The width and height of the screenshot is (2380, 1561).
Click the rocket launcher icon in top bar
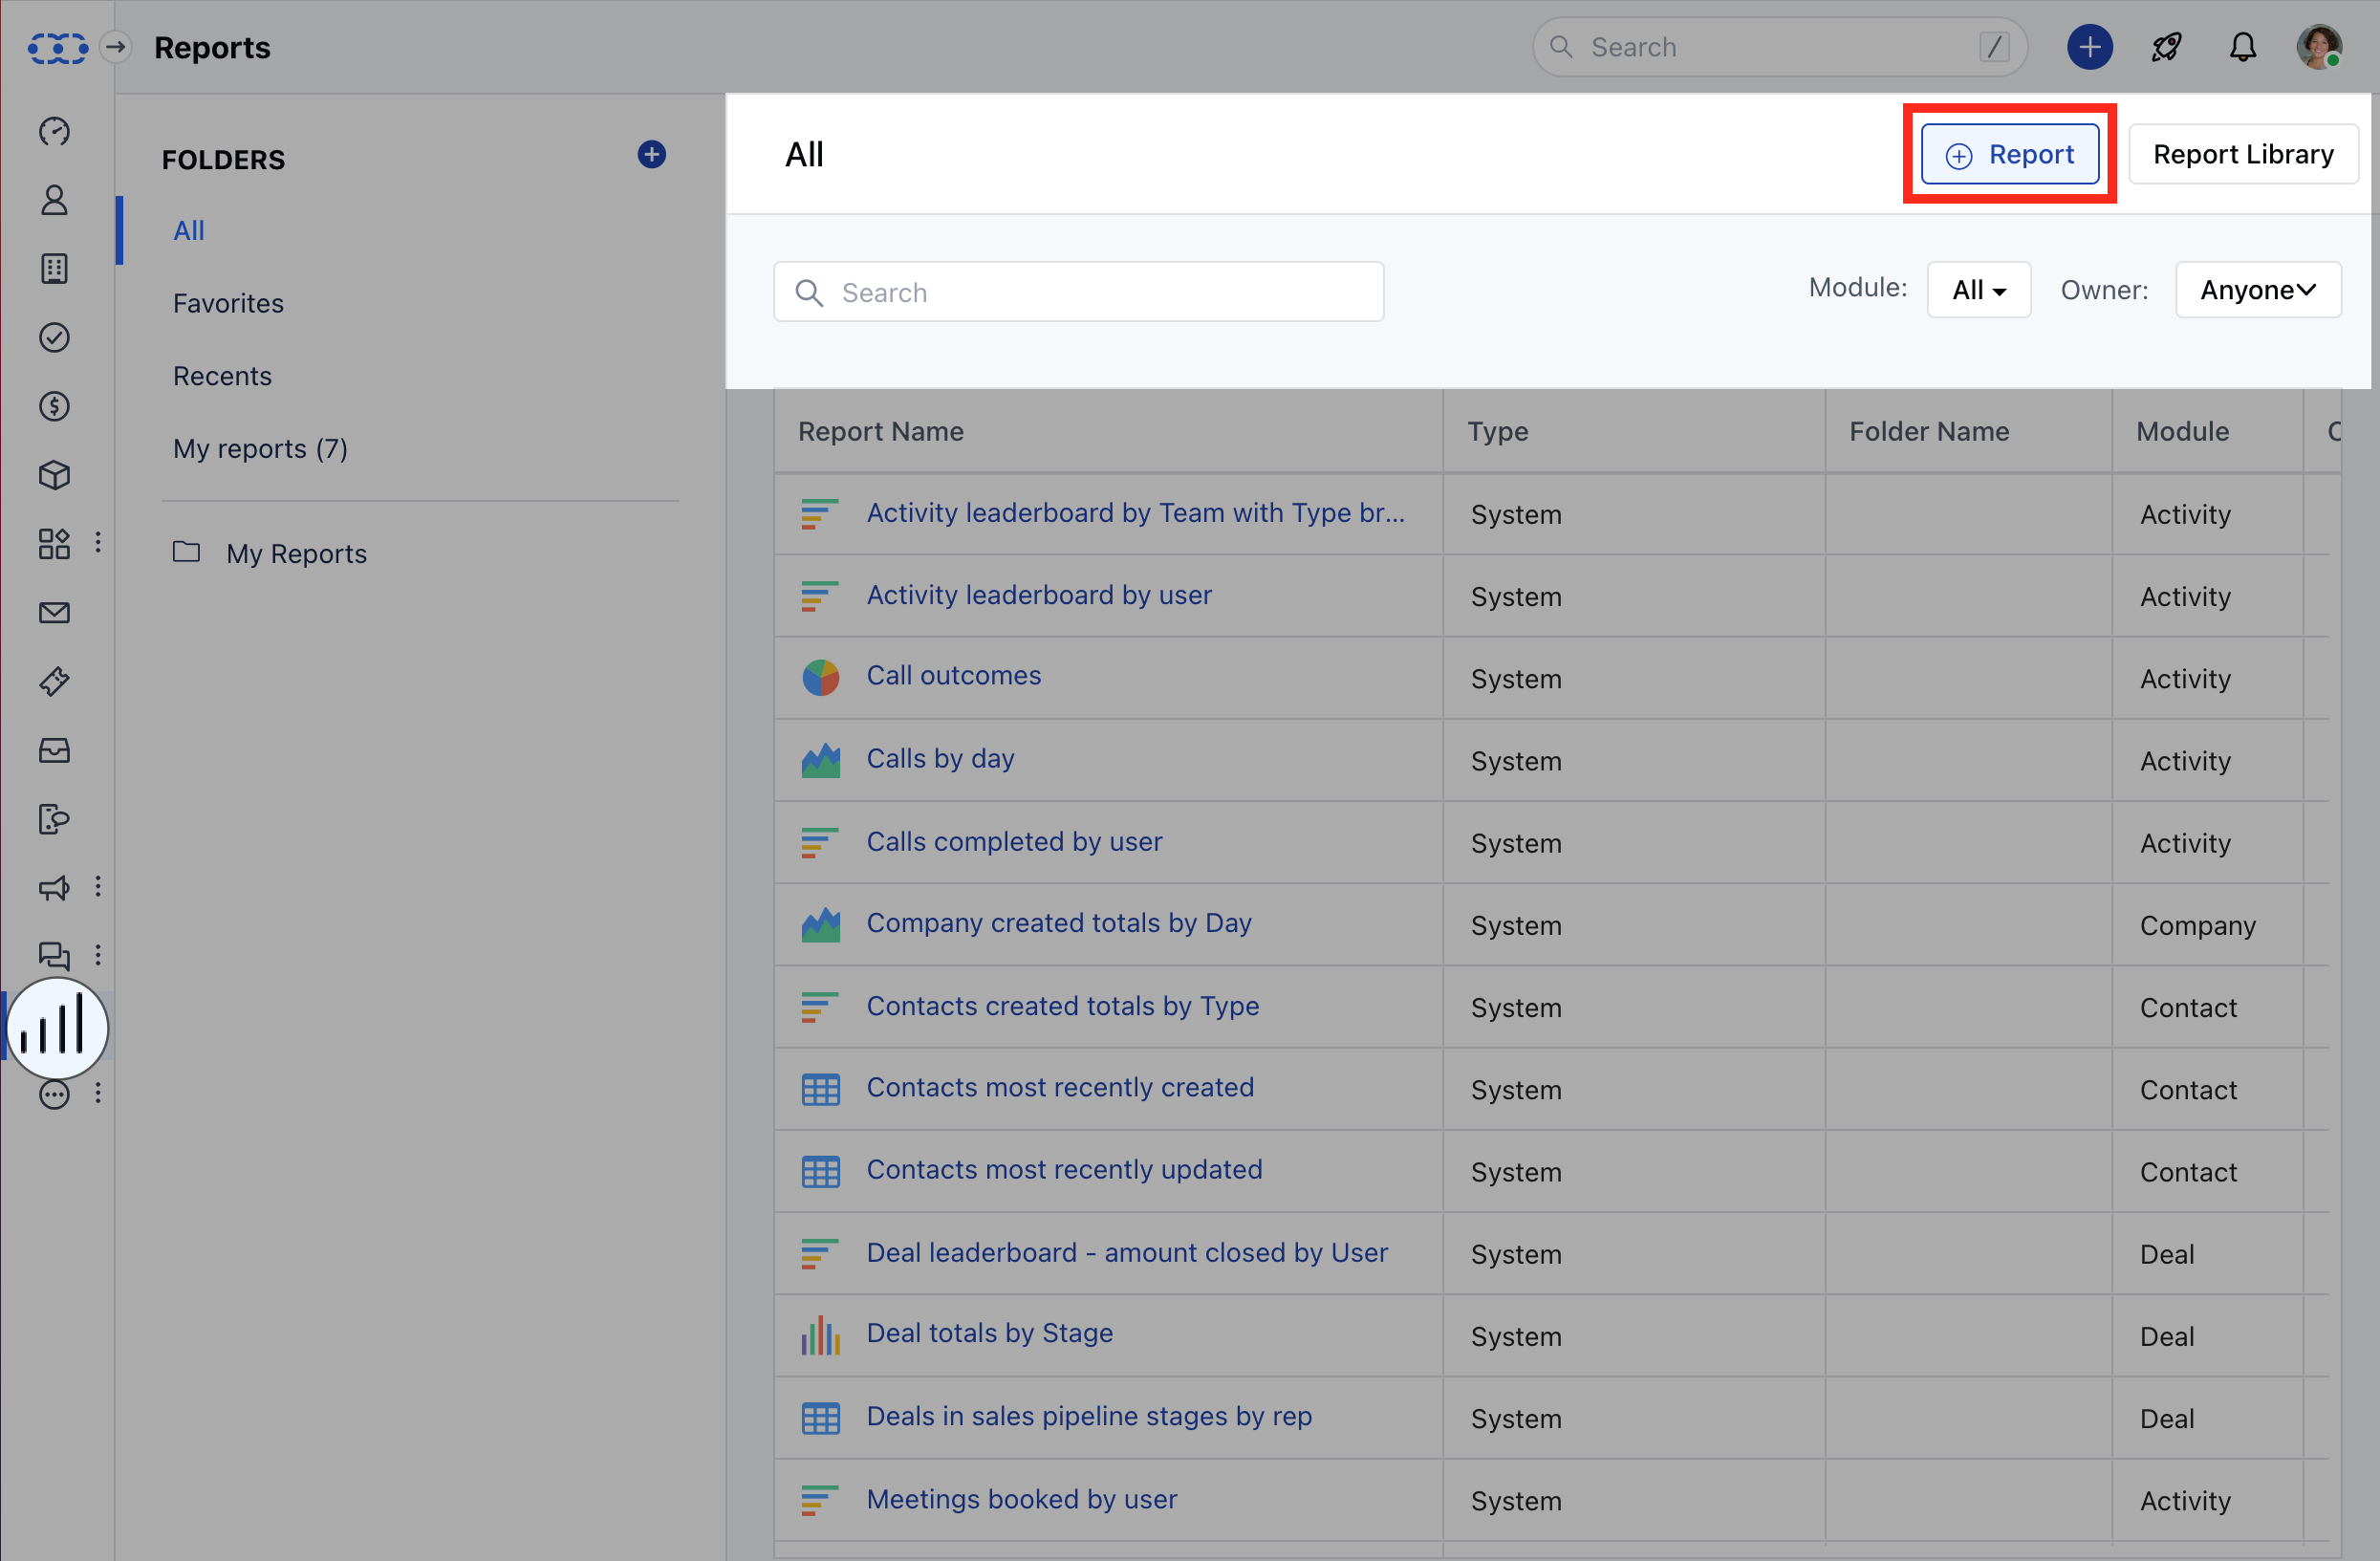coord(2166,46)
